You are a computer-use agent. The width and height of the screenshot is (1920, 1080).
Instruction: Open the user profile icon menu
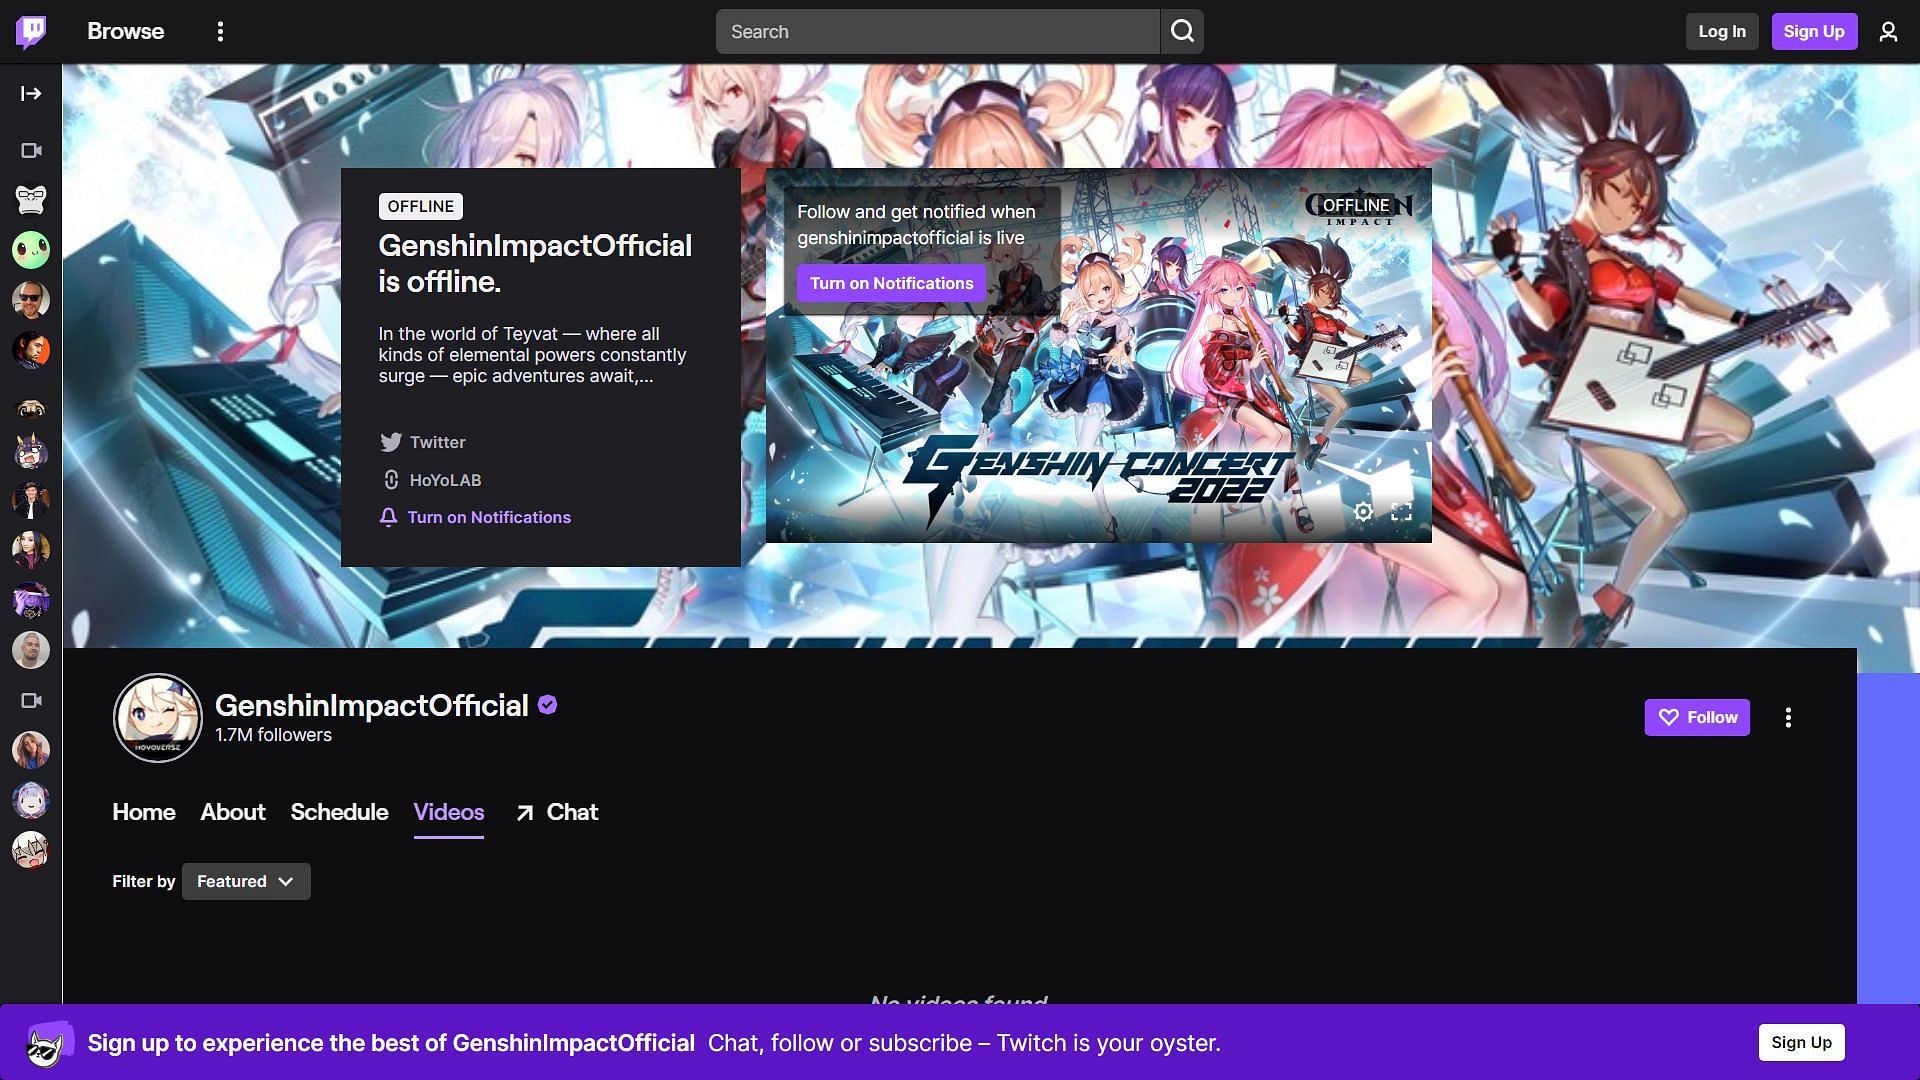coord(1888,32)
